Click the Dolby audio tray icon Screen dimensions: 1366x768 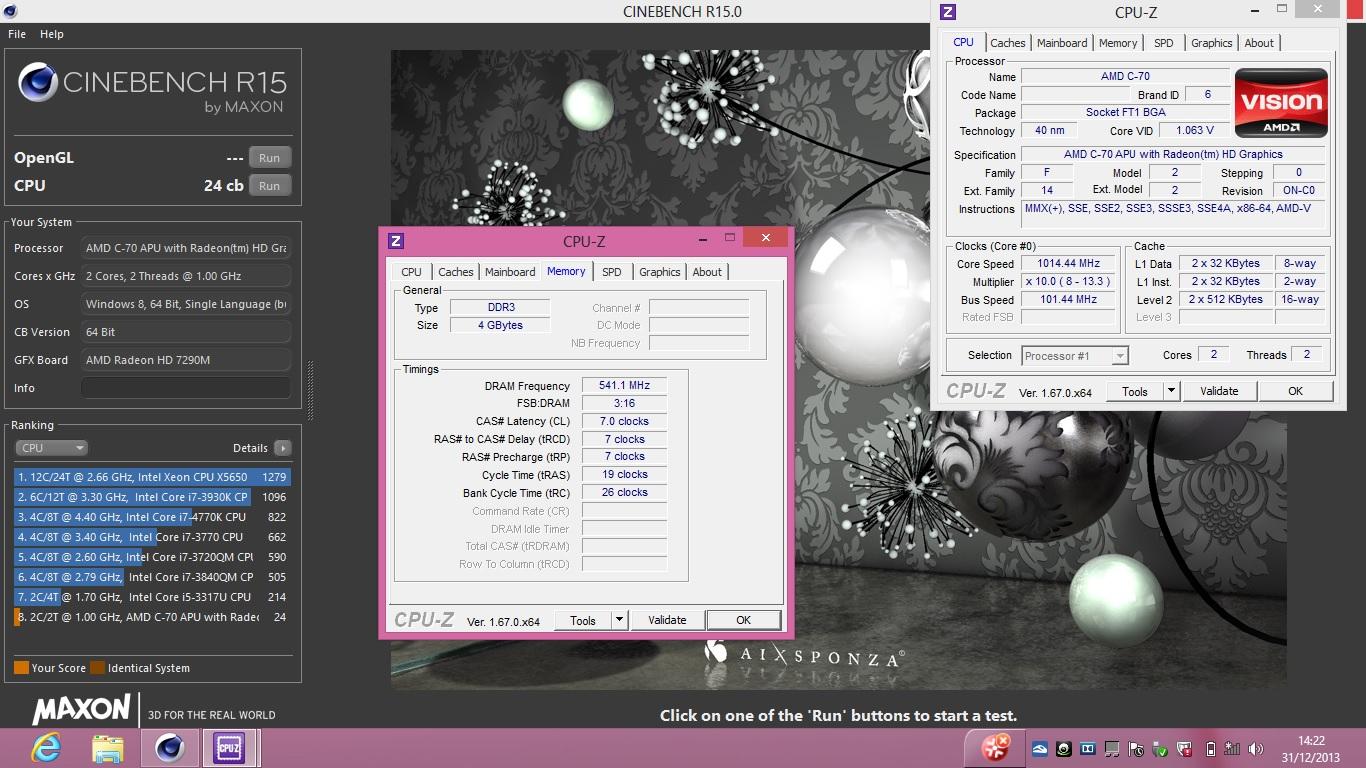(x=1088, y=749)
